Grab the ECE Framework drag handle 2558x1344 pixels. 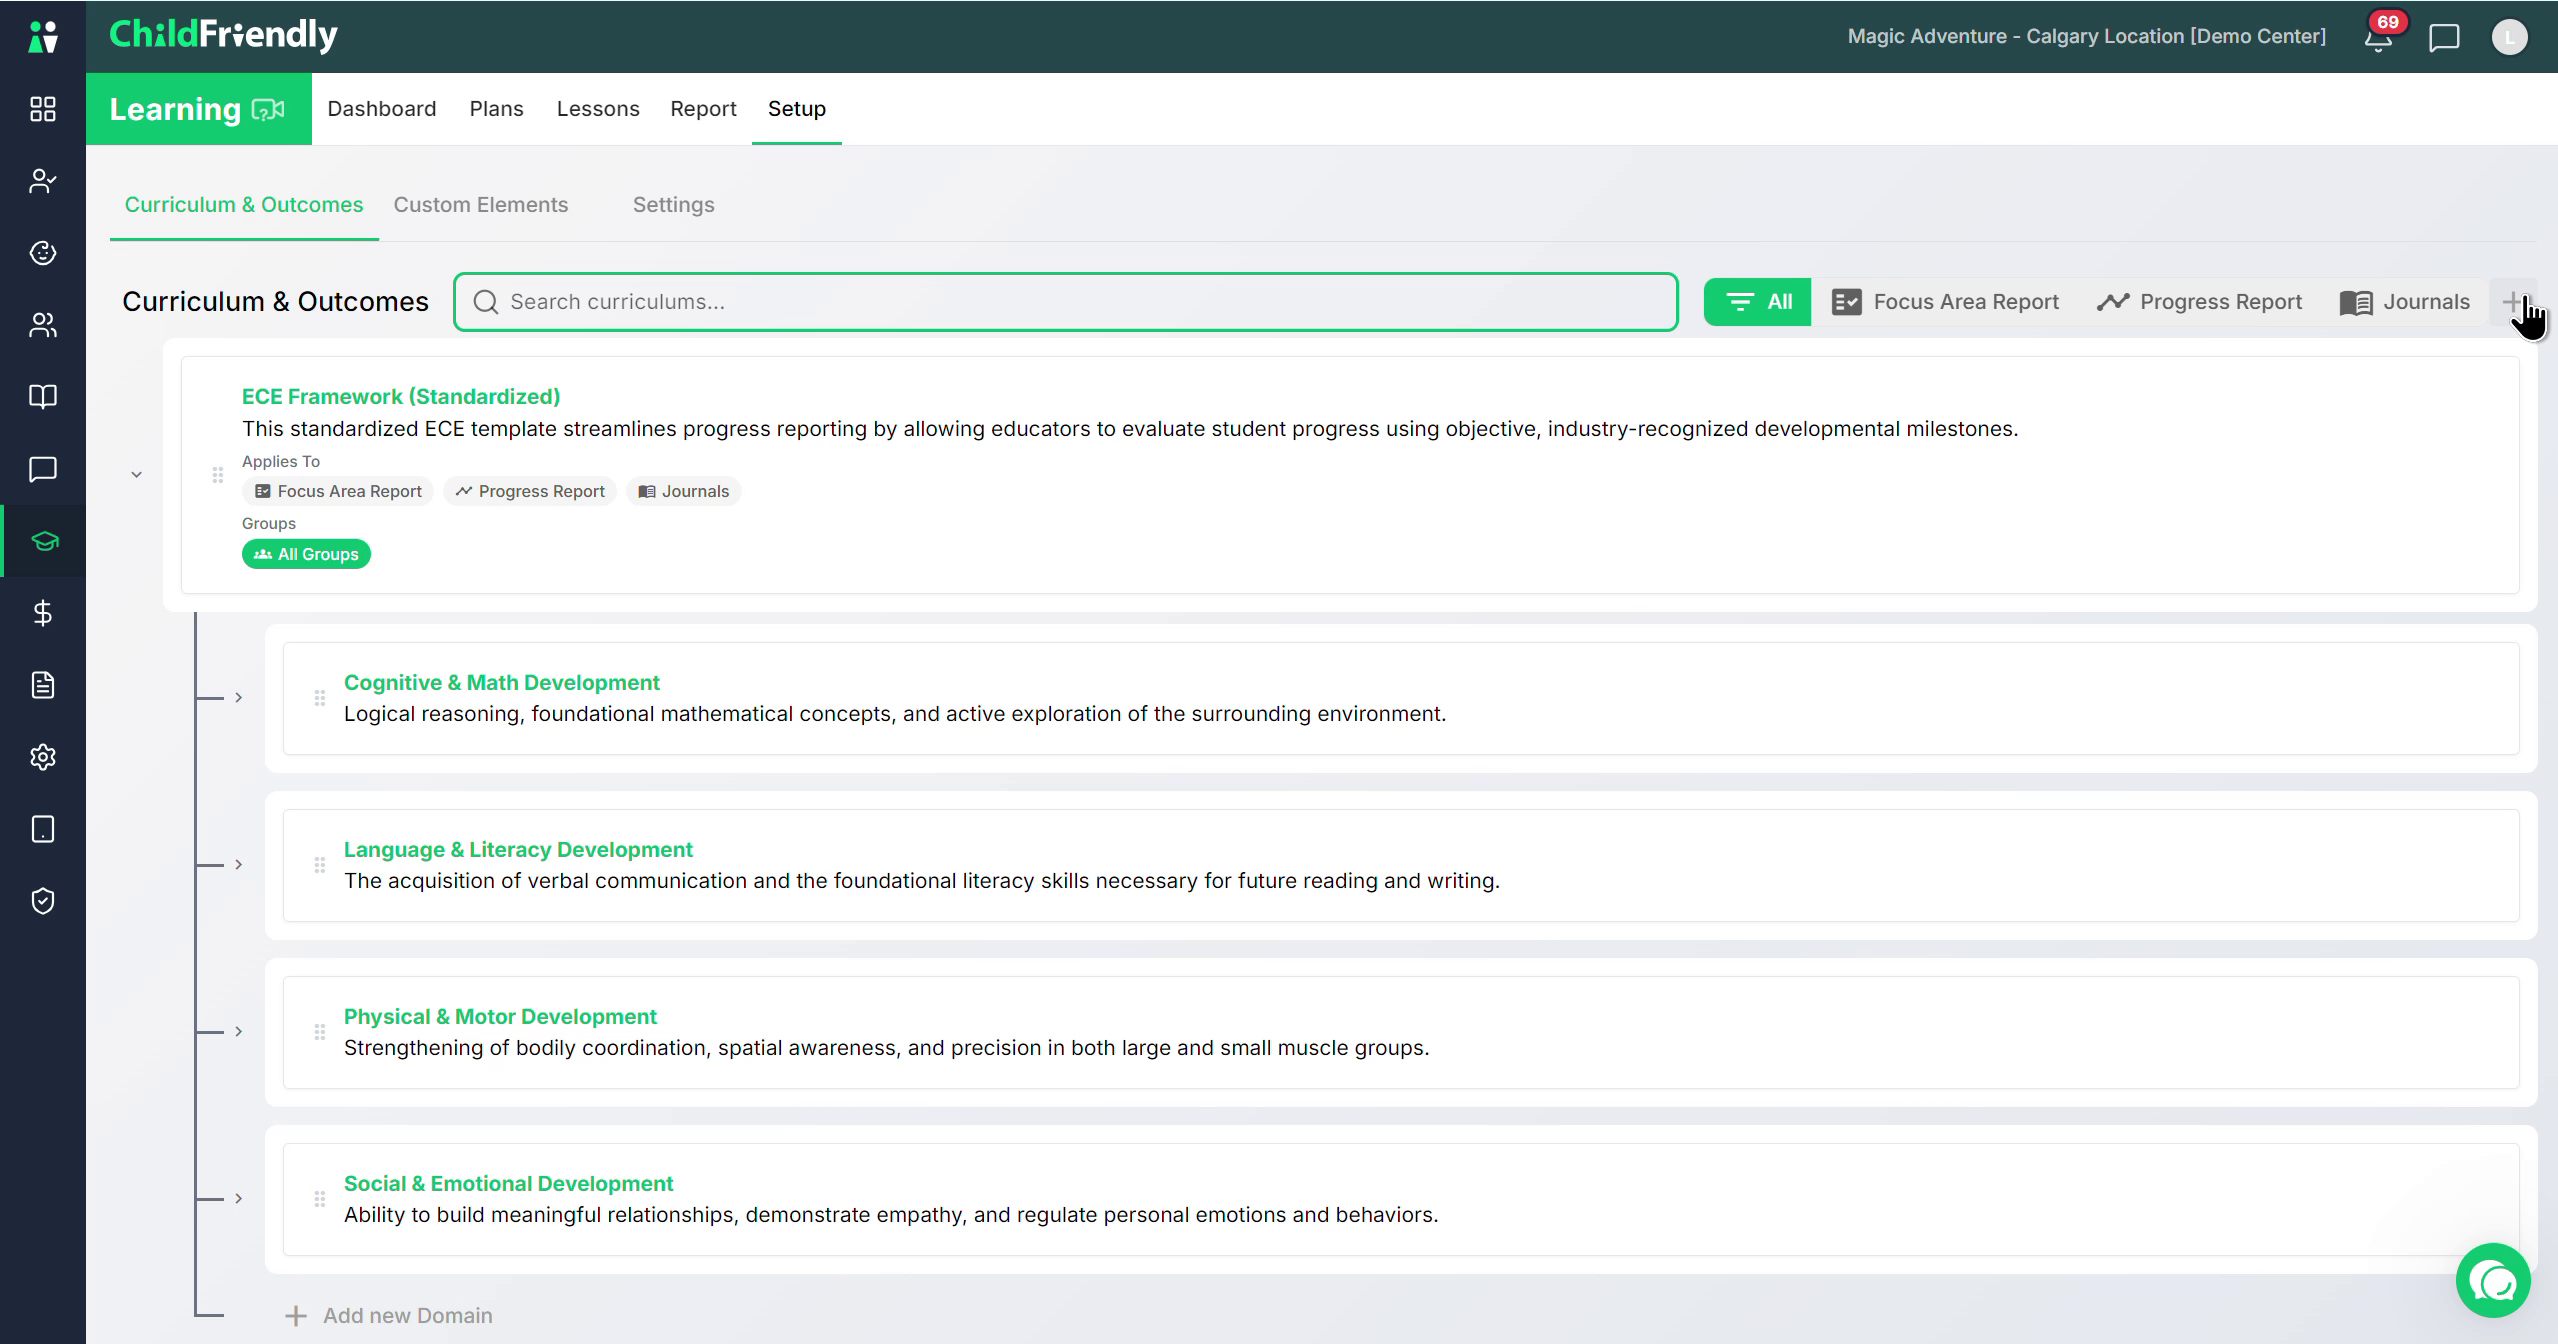pos(217,475)
